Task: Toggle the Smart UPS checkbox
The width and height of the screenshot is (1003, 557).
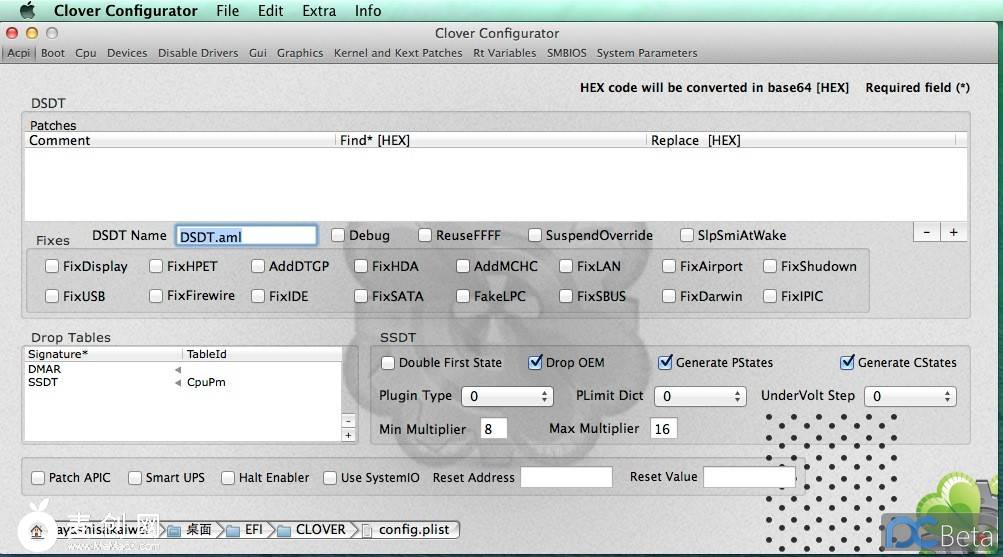Action: 134,478
